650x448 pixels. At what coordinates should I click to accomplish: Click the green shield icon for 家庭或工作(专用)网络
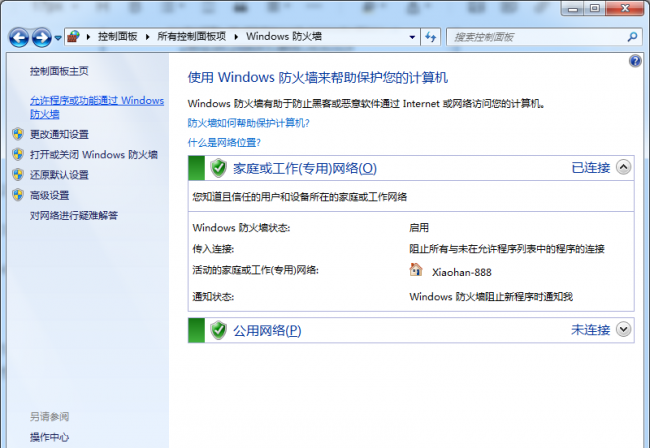point(218,168)
